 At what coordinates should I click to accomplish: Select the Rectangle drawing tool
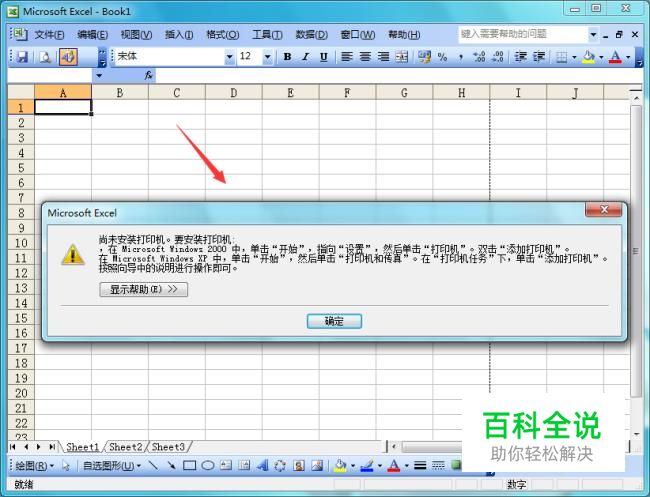pos(189,466)
